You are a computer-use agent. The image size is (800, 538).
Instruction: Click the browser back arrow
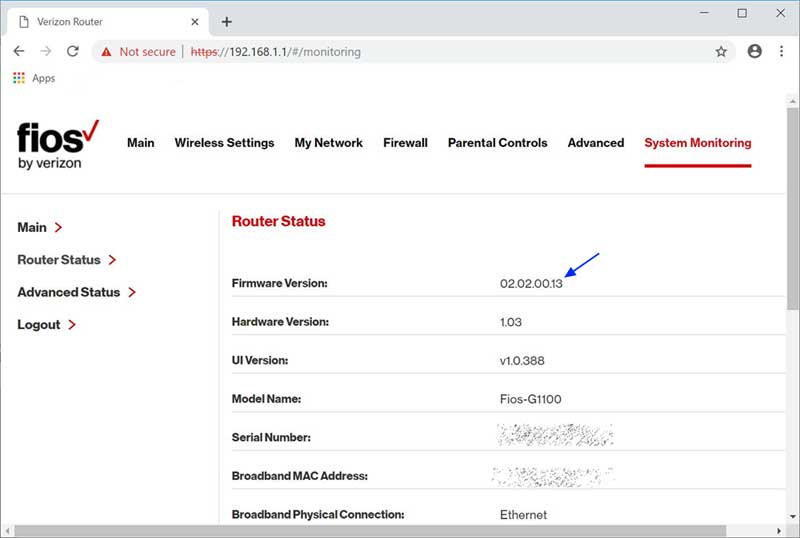pyautogui.click(x=19, y=51)
